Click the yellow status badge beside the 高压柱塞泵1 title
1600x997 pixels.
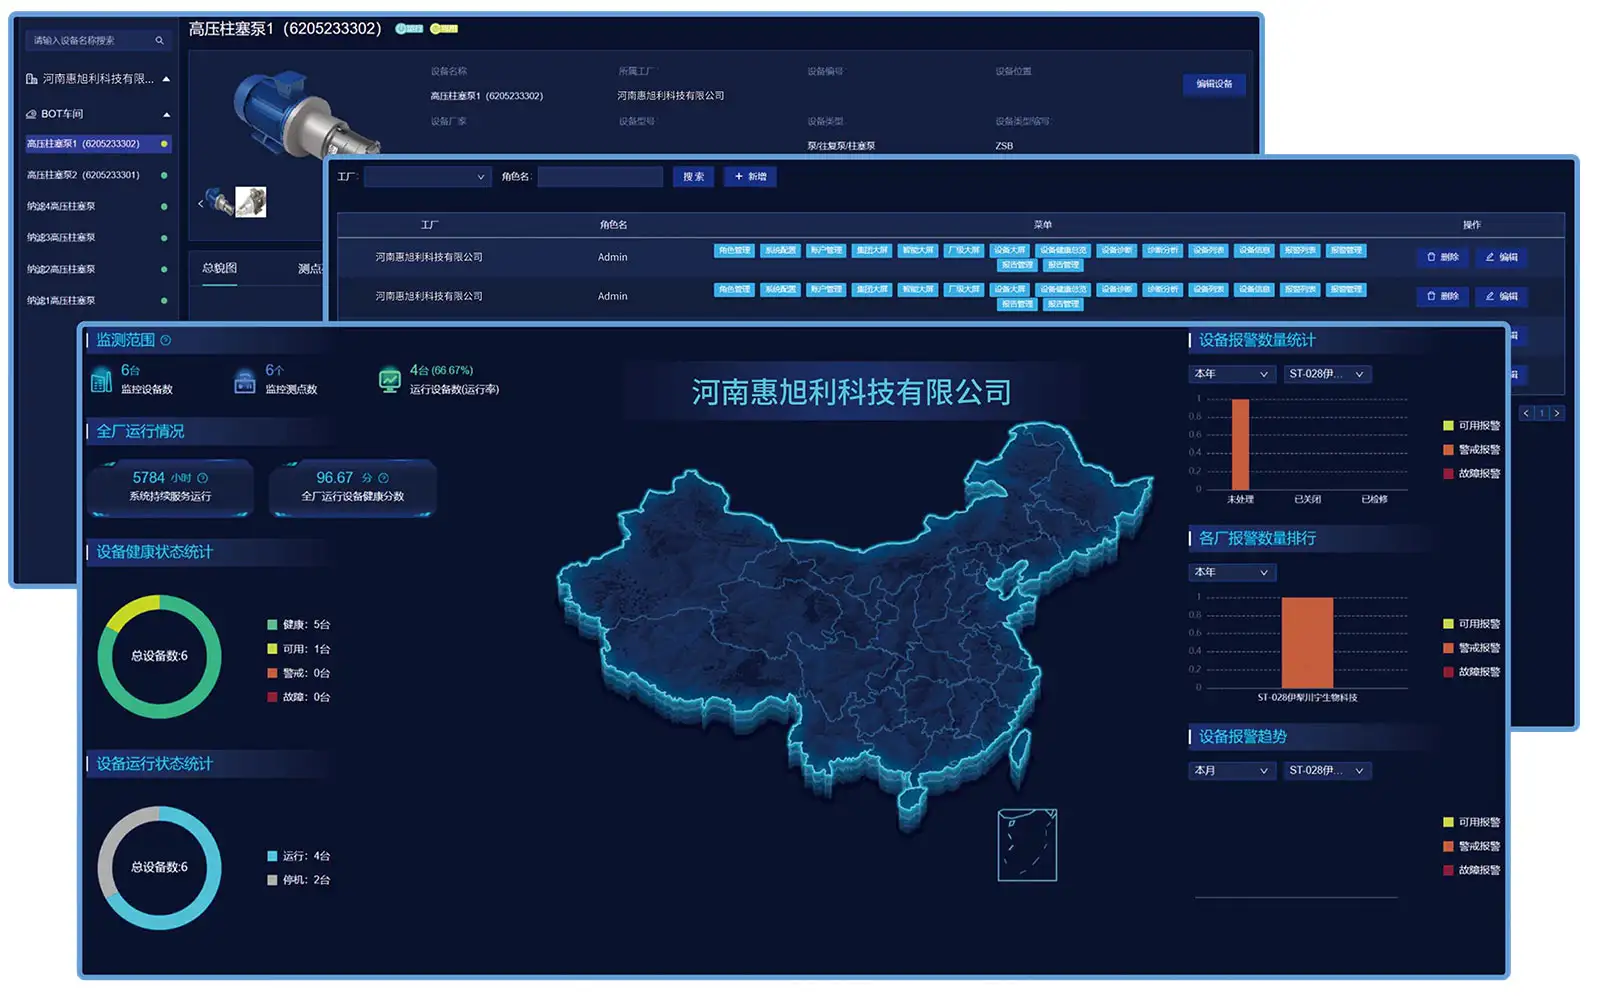(x=444, y=29)
